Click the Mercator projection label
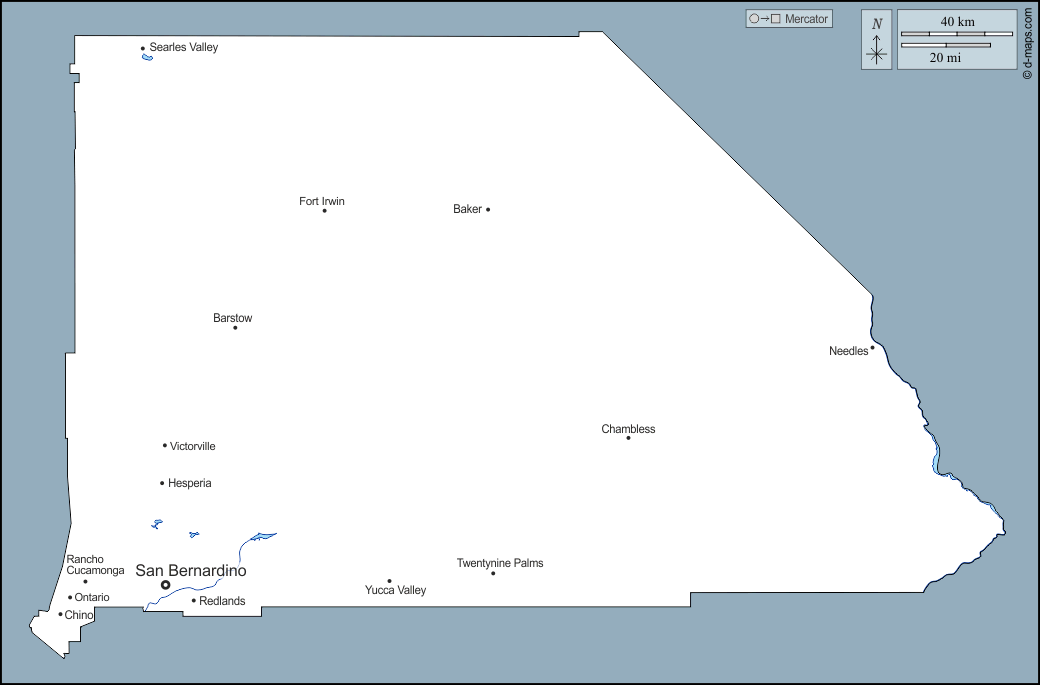 806,19
